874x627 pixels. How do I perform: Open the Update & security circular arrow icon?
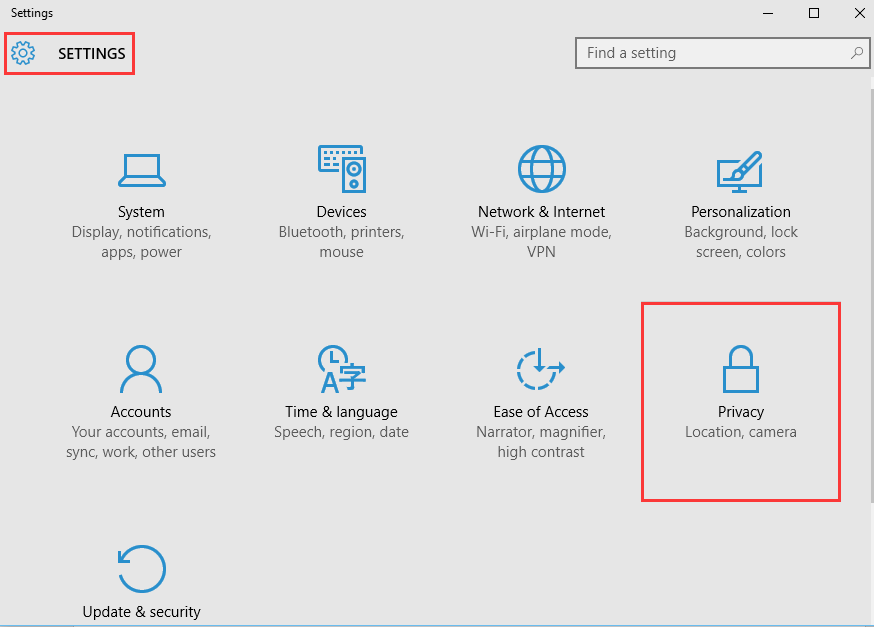(142, 568)
